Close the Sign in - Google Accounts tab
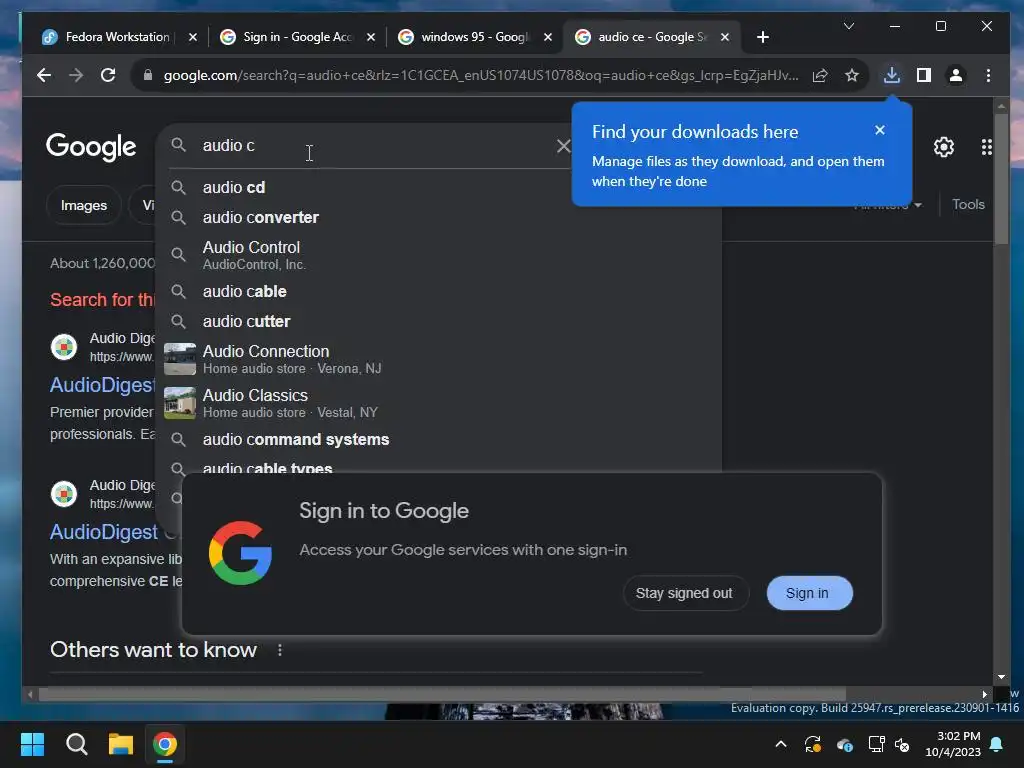This screenshot has width=1024, height=768. tap(371, 37)
